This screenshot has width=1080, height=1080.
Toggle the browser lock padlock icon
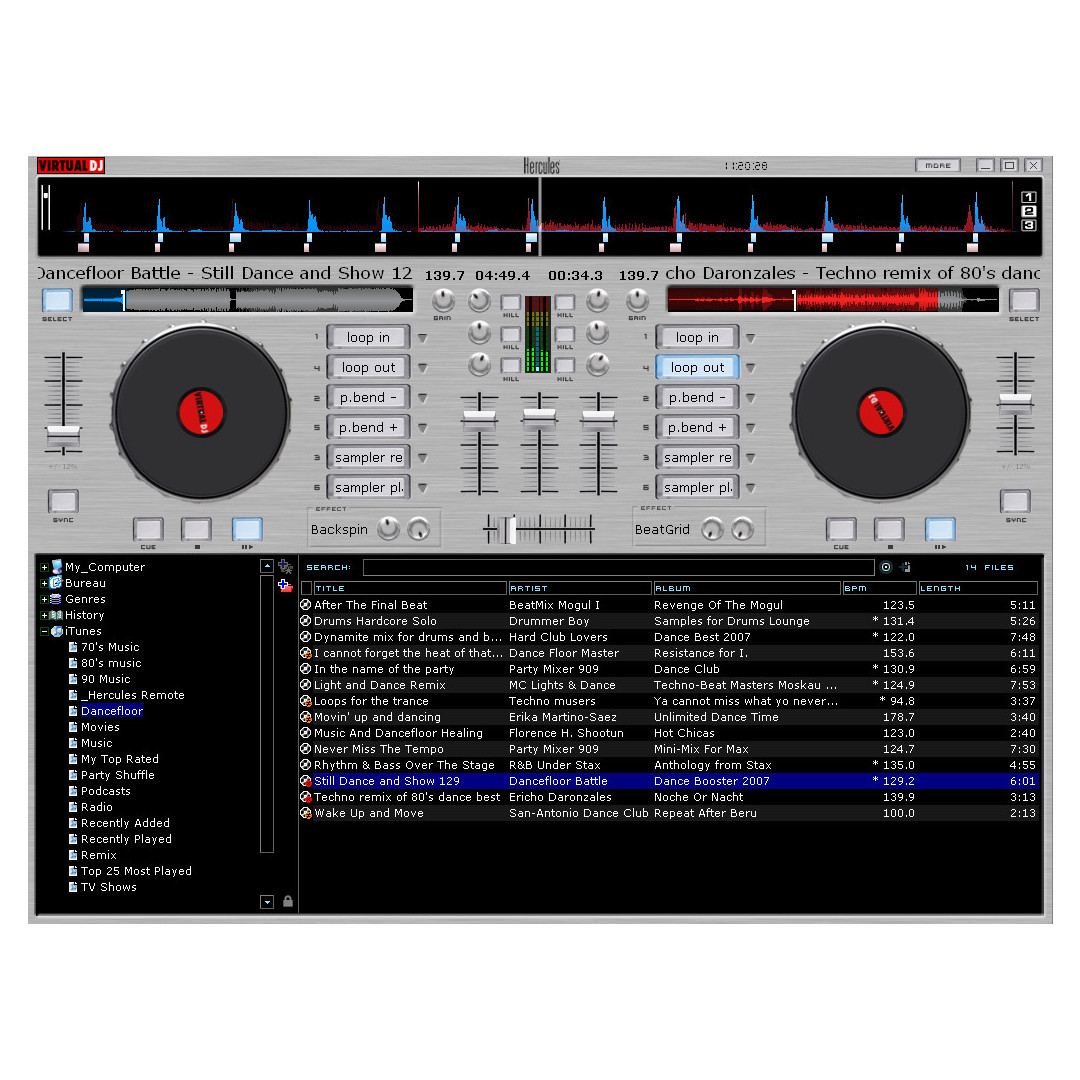[x=288, y=901]
